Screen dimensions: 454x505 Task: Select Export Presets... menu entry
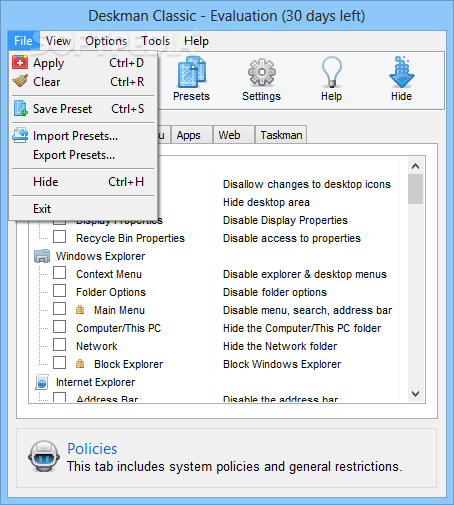[83, 155]
